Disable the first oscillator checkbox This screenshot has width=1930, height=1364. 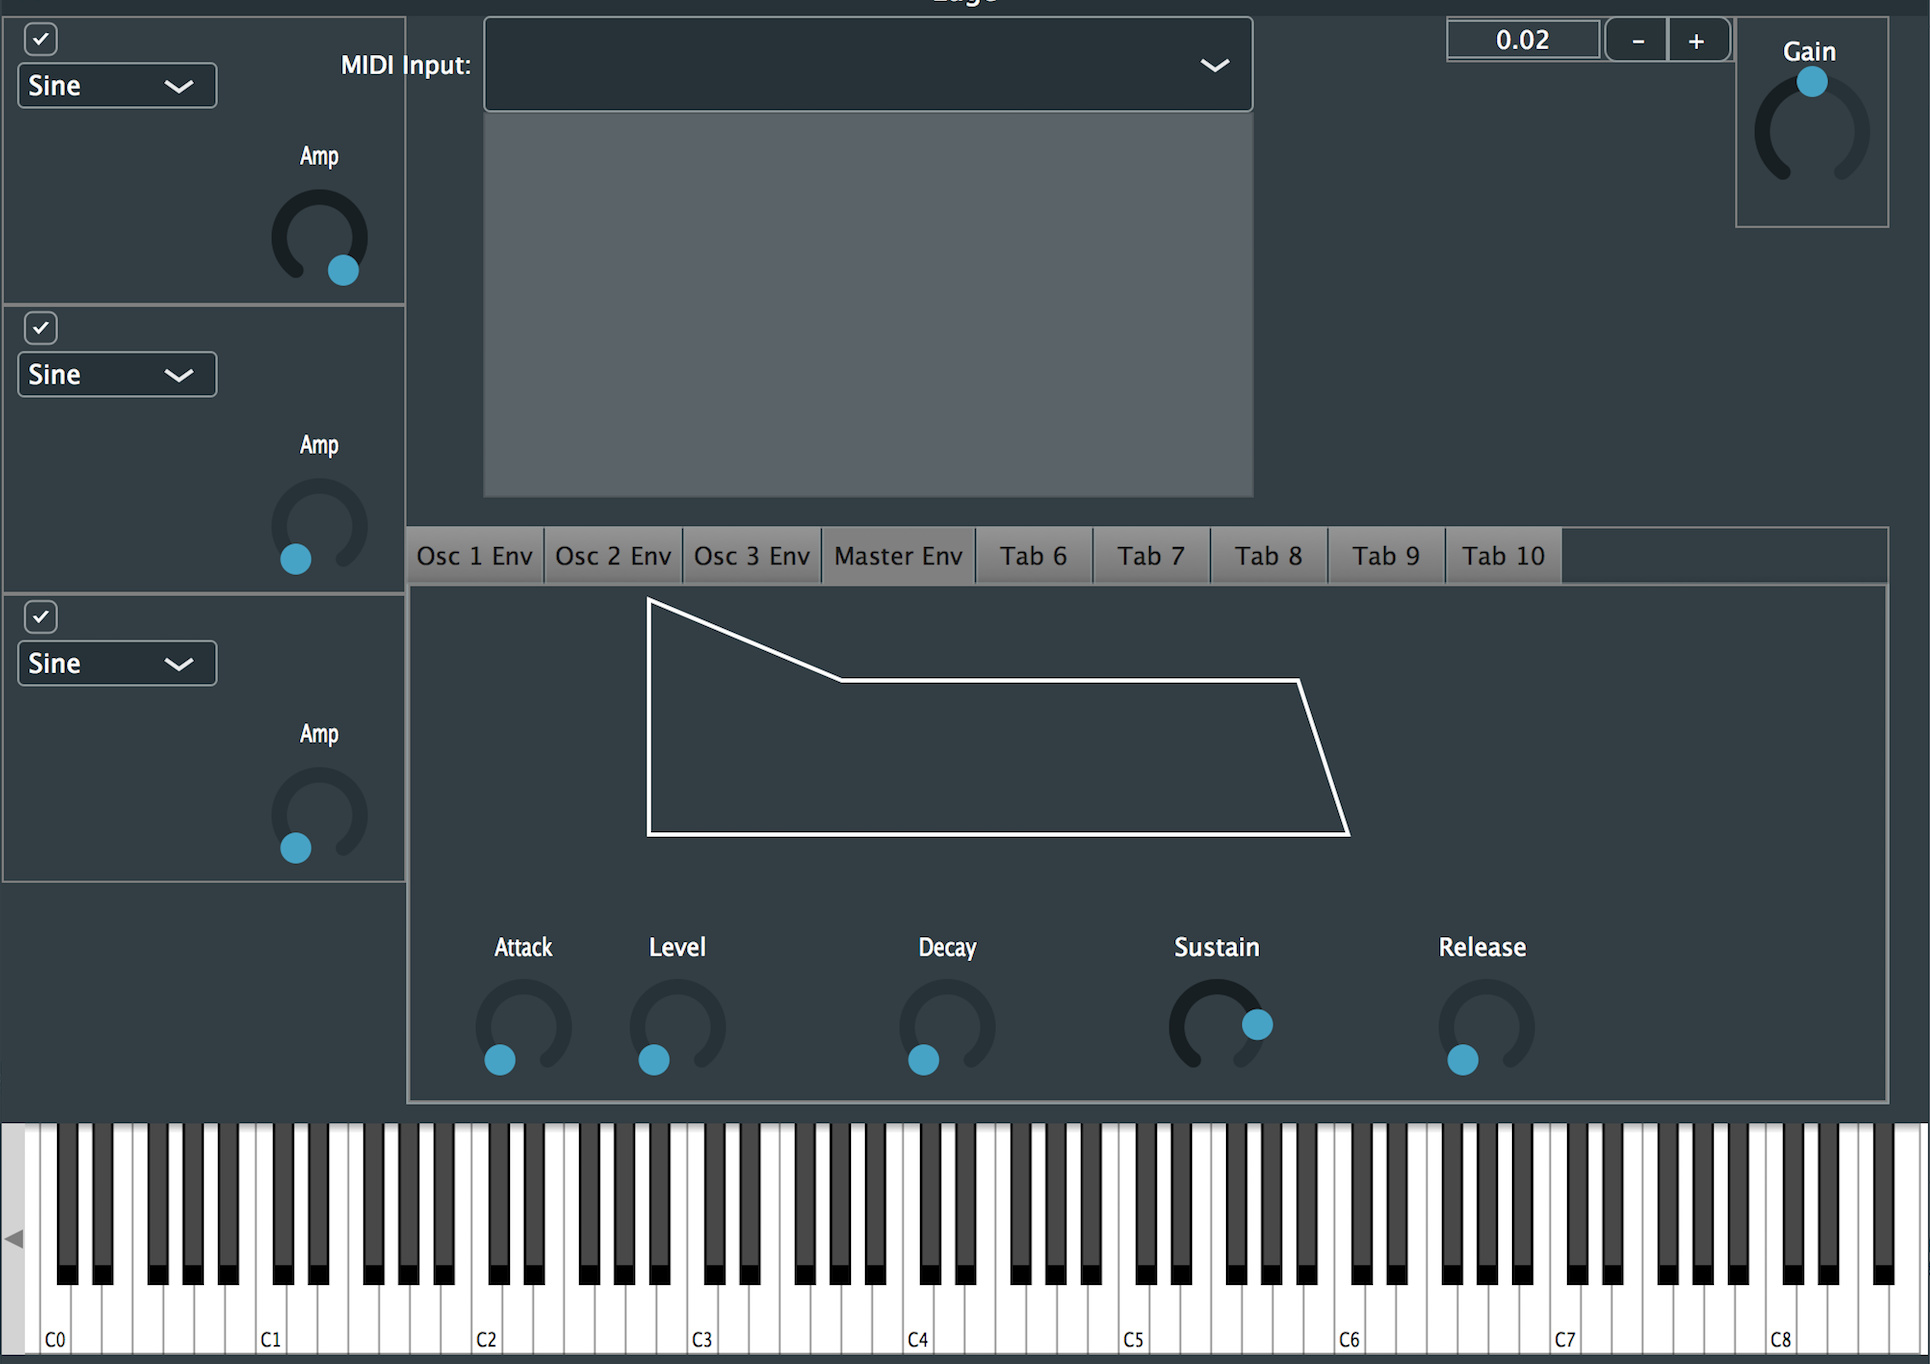(41, 39)
